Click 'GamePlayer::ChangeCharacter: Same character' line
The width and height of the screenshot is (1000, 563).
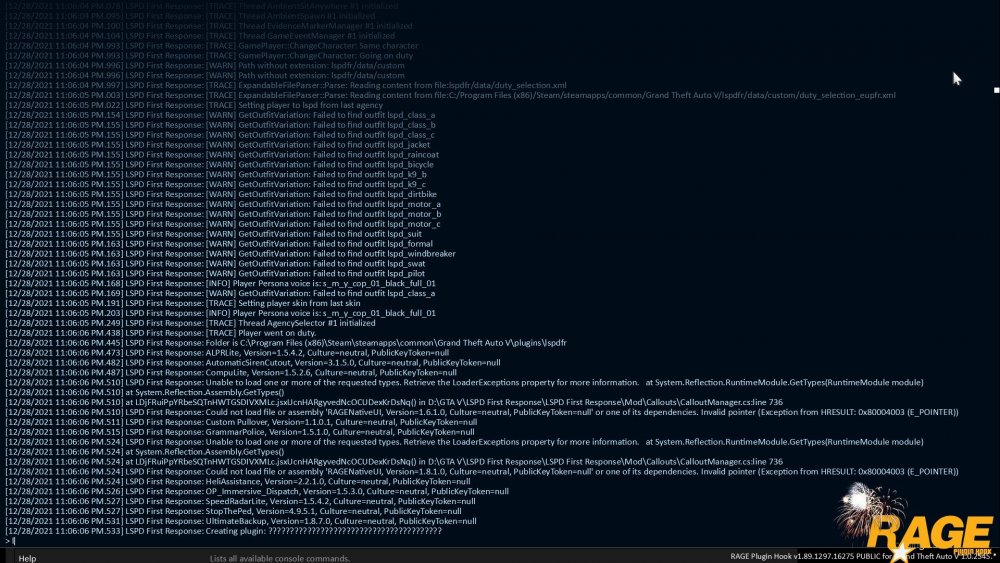click(212, 46)
